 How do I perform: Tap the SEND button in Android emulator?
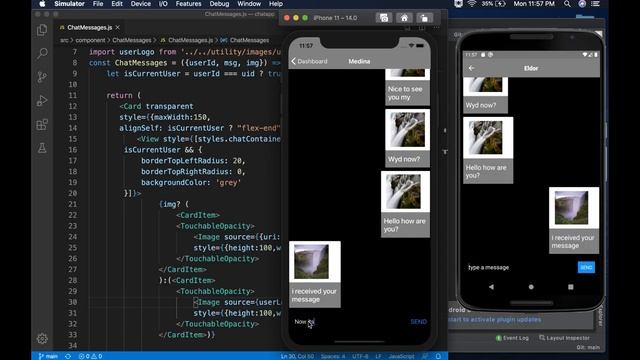tap(586, 267)
